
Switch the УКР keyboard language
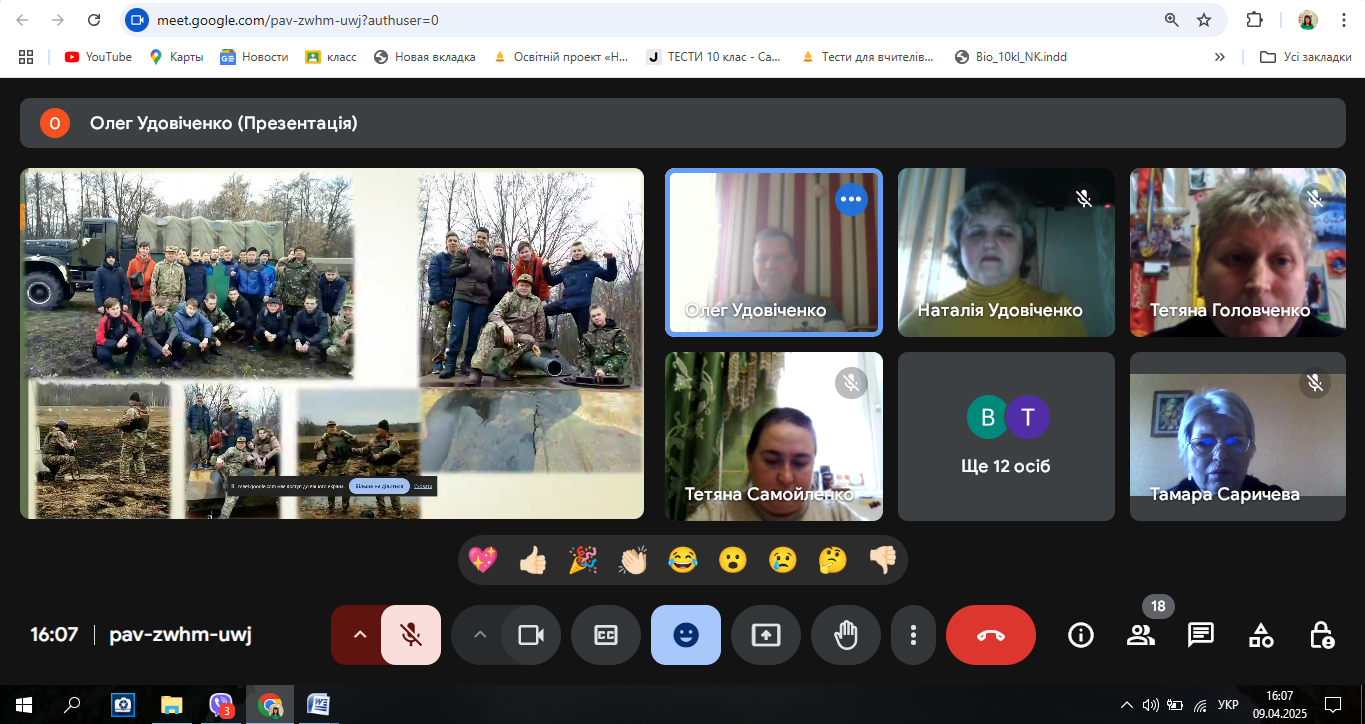(1228, 705)
